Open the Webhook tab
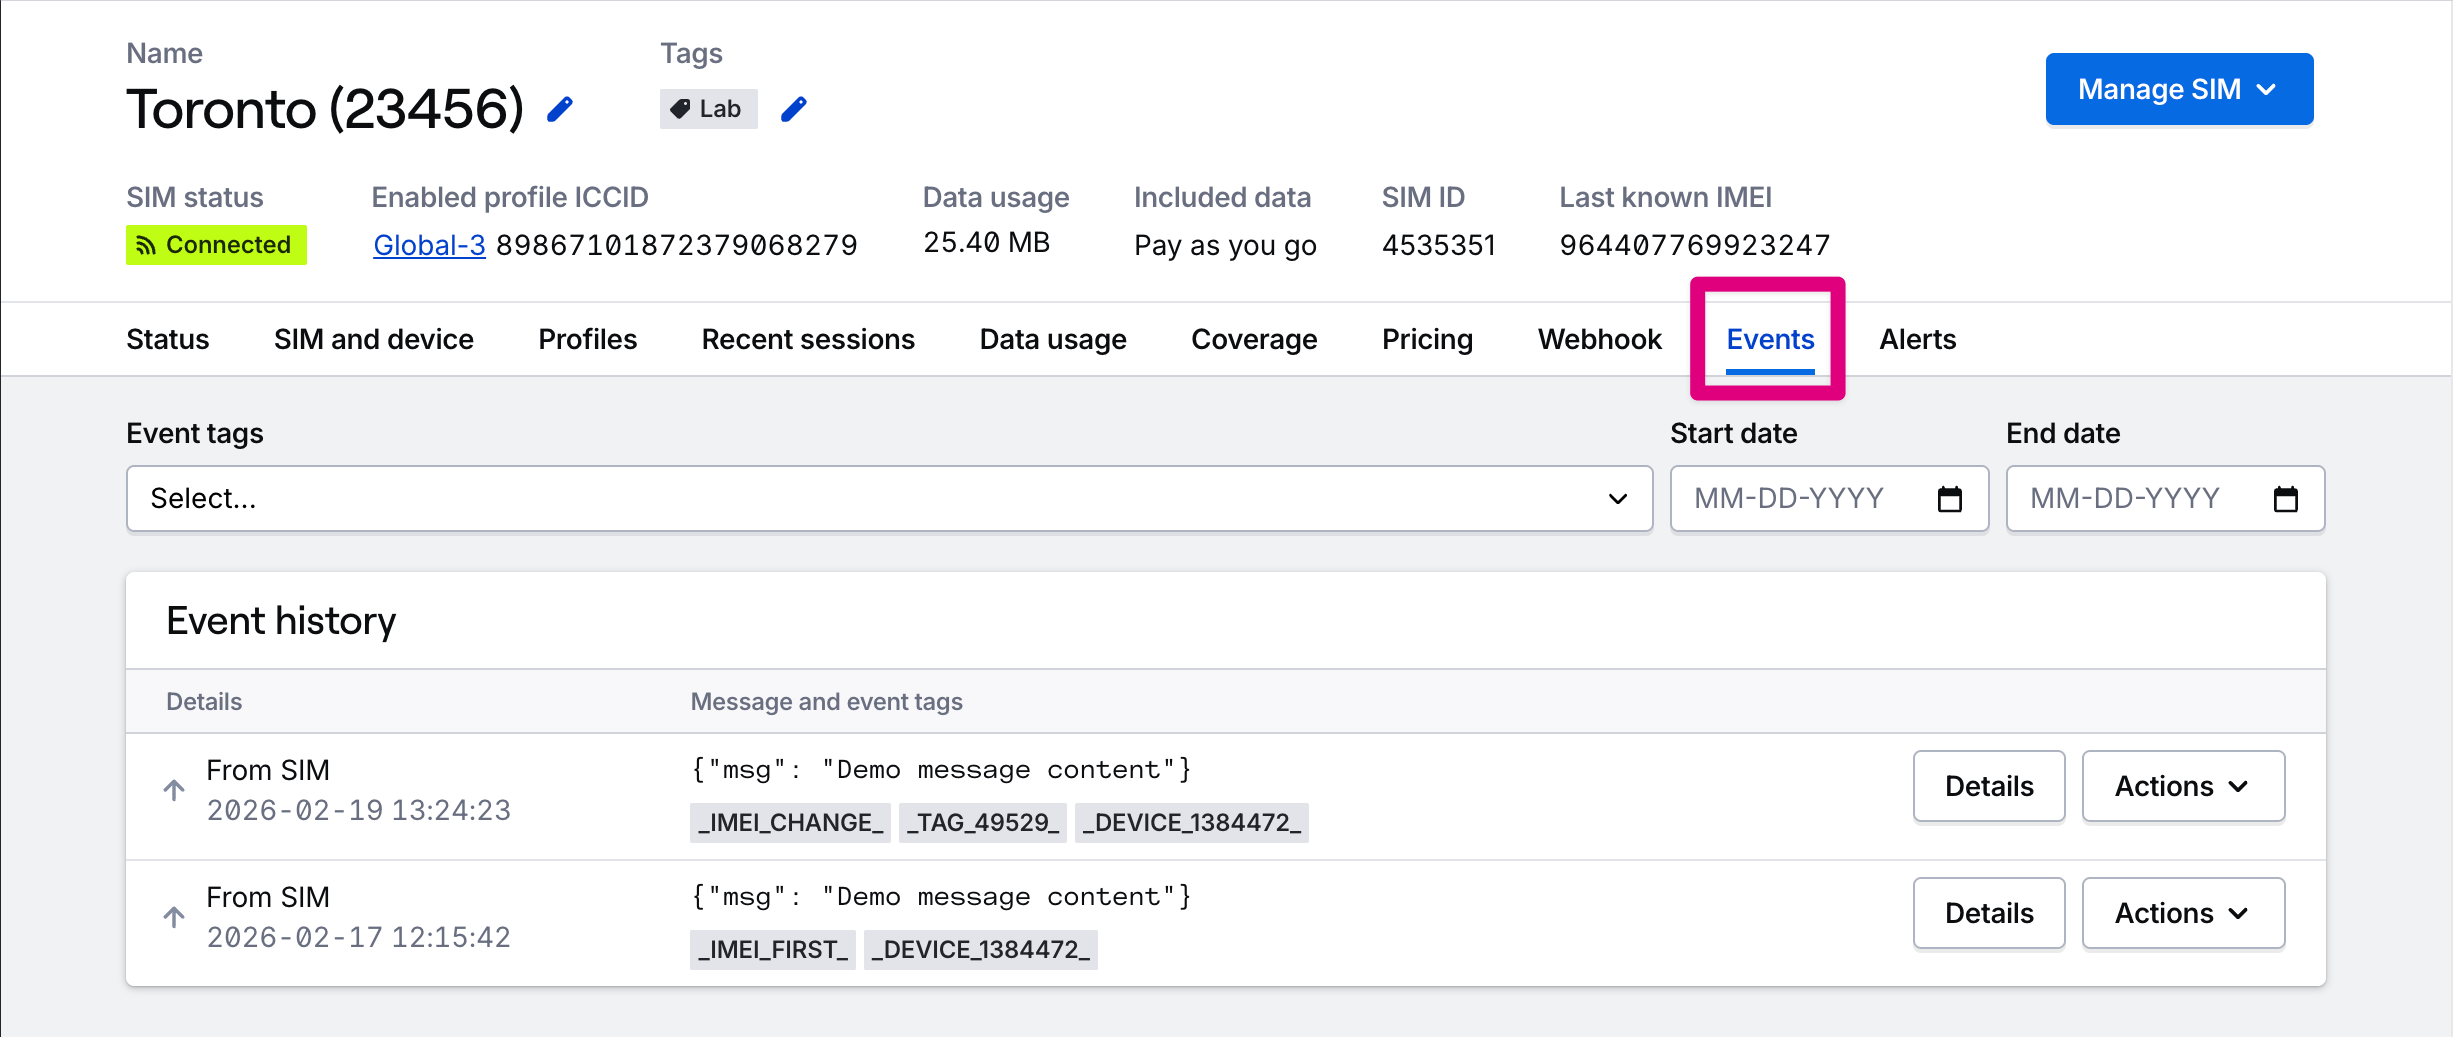Viewport: 2453px width, 1037px height. [x=1599, y=340]
